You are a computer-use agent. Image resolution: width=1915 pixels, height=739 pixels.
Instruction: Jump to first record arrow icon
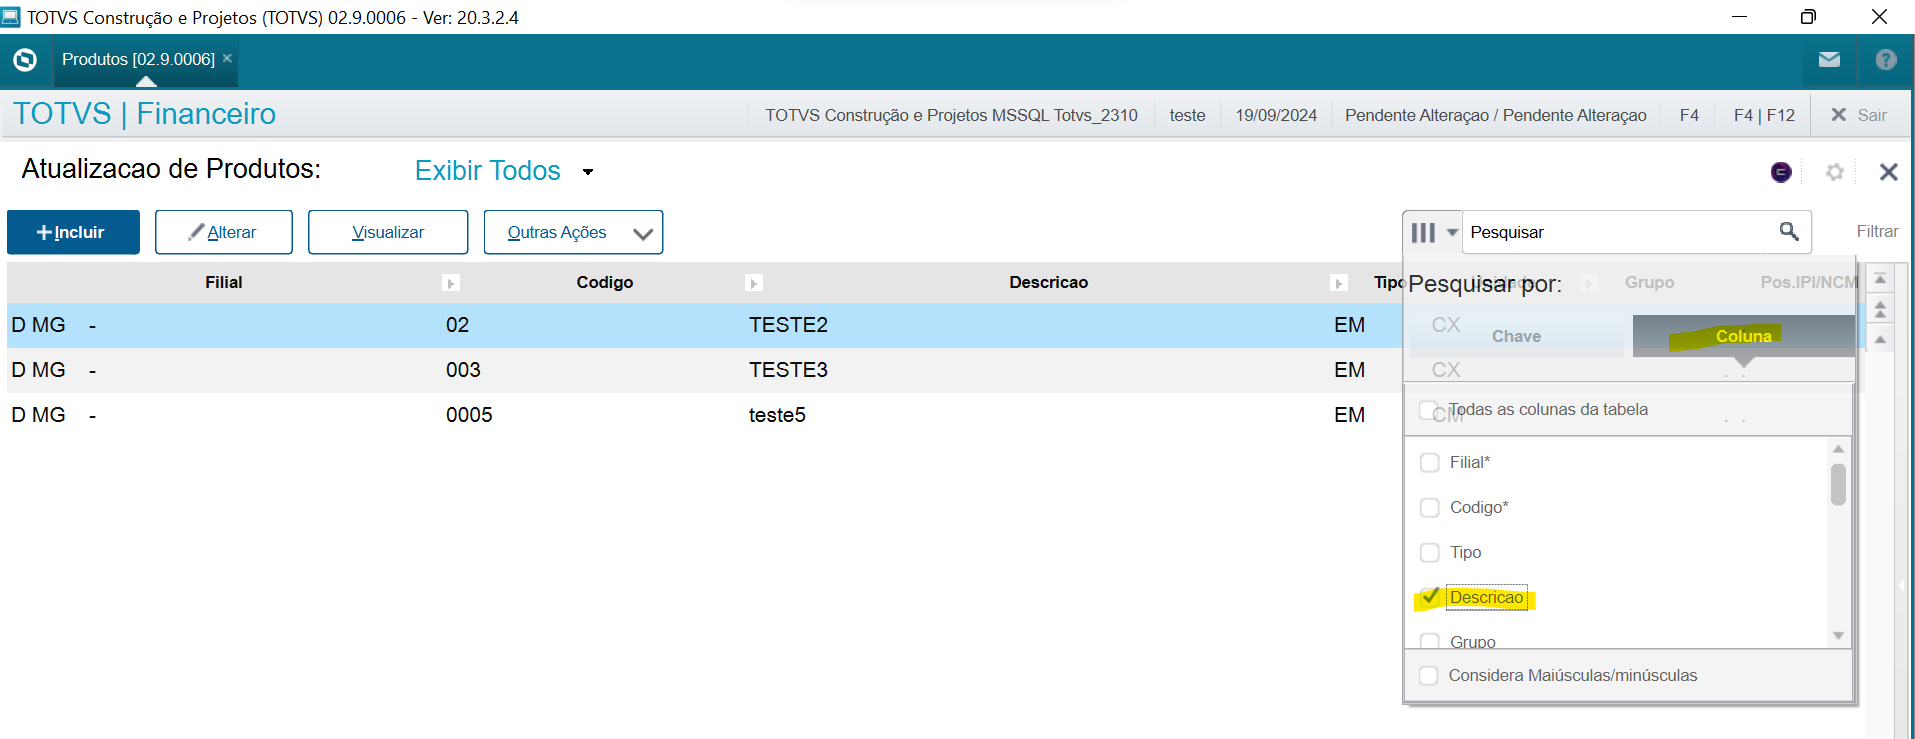pos(1880,279)
